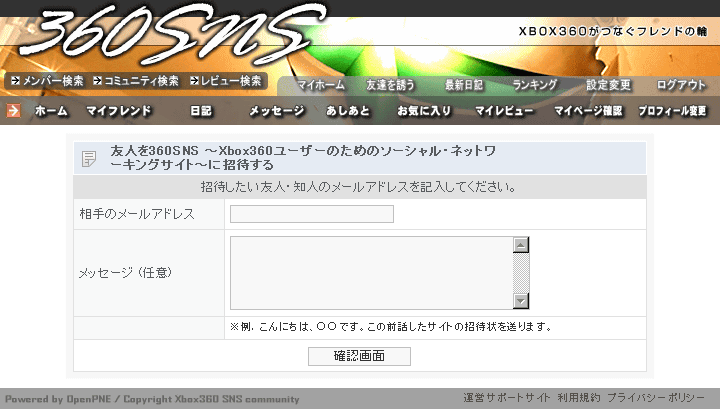Click the message box scroll up arrow
Image resolution: width=720 pixels, height=409 pixels.
coord(521,245)
